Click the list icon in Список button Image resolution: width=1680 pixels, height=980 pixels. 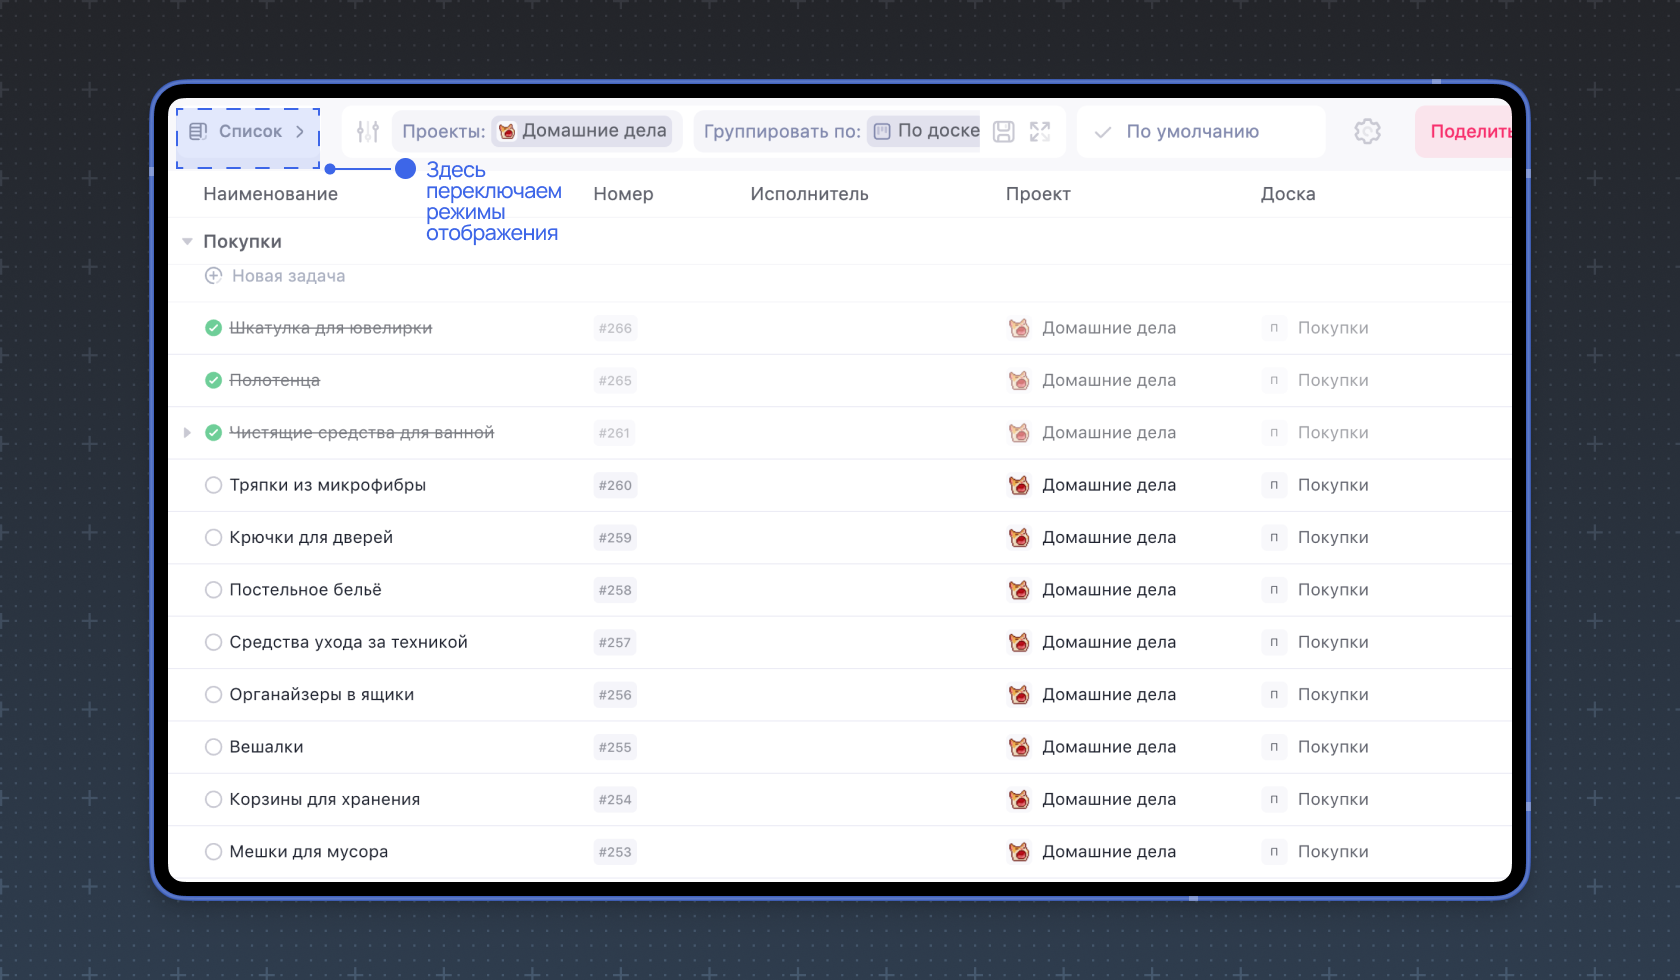(x=198, y=131)
